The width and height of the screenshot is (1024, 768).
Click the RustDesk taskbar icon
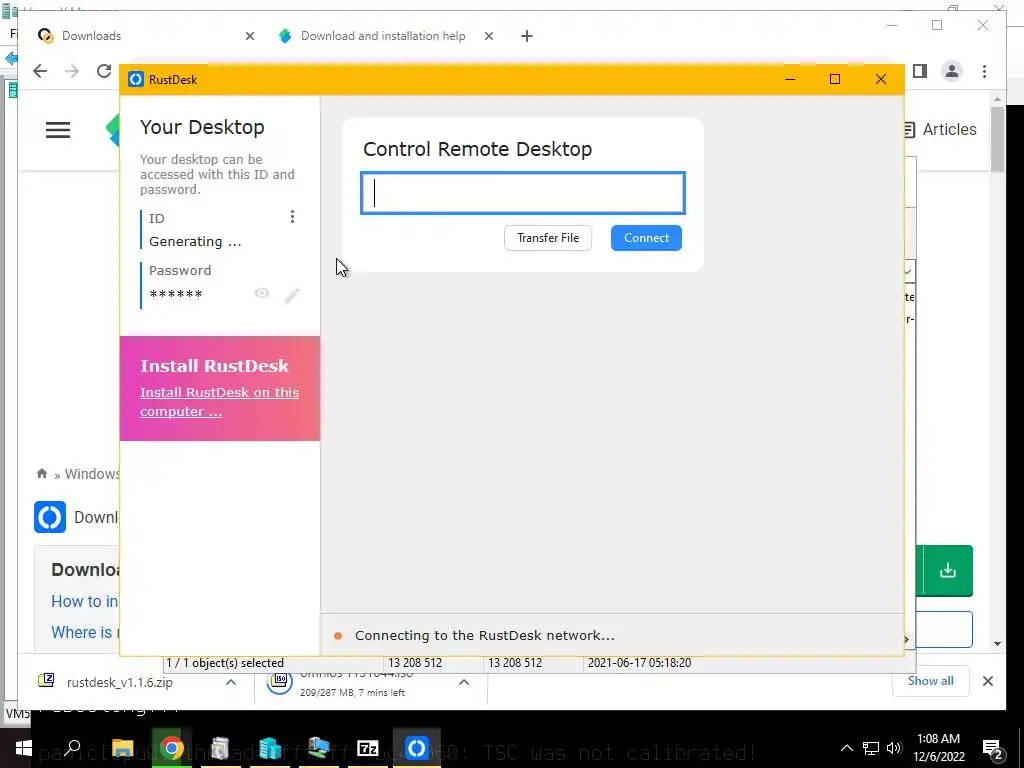[x=417, y=748]
